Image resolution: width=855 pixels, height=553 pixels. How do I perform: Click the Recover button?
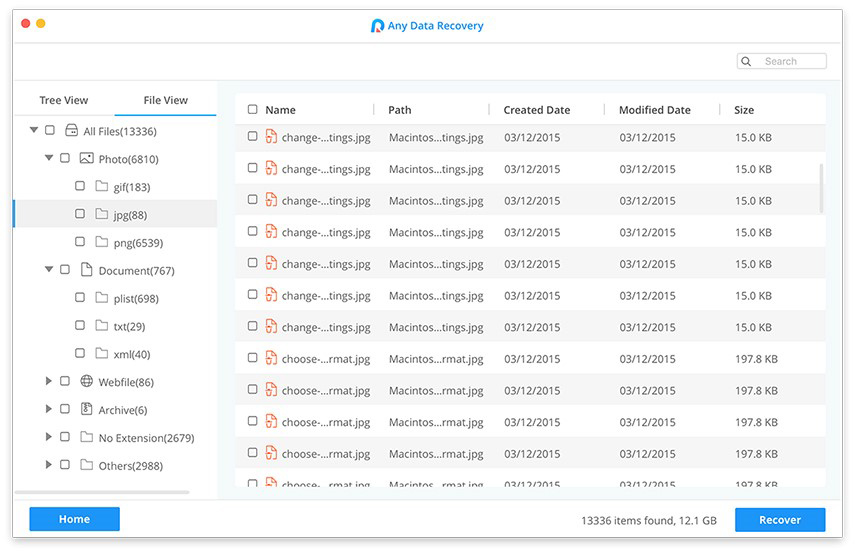click(x=780, y=520)
